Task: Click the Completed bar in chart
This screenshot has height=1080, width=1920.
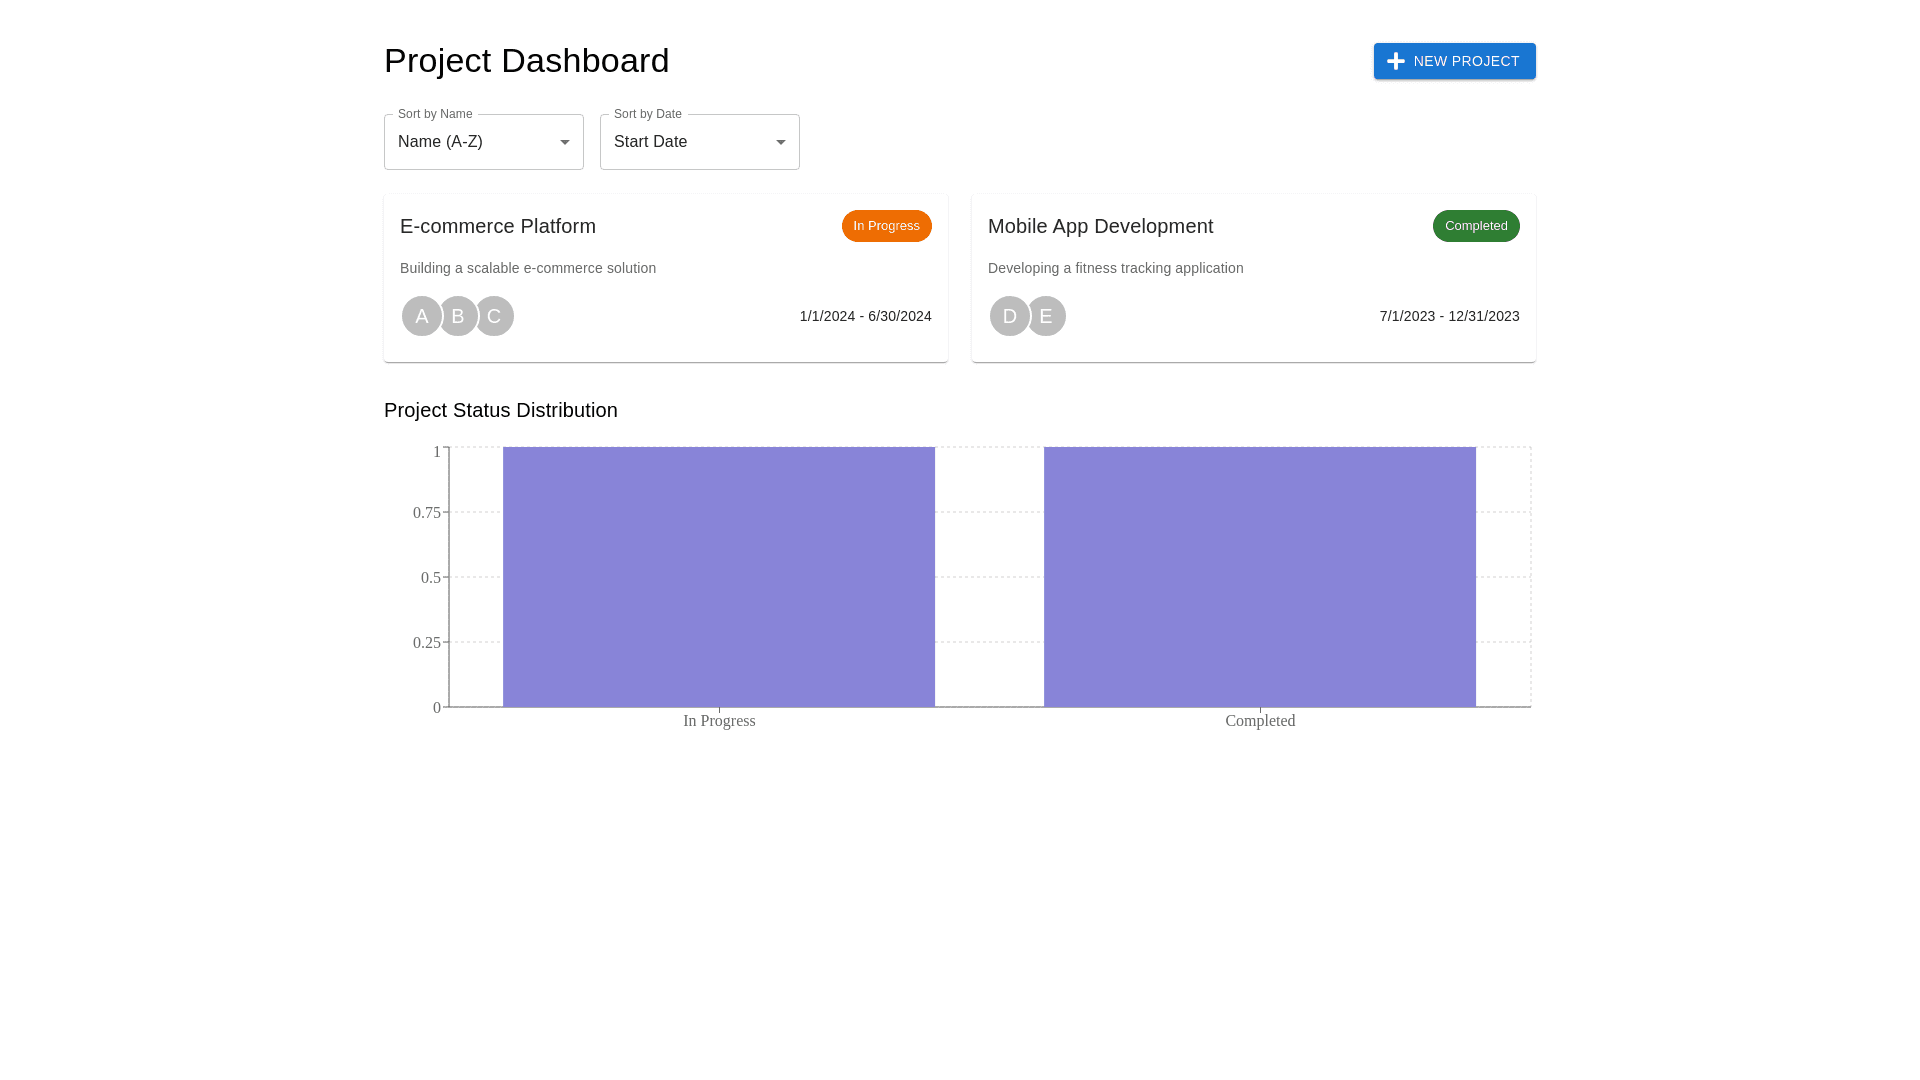Action: tap(1259, 577)
